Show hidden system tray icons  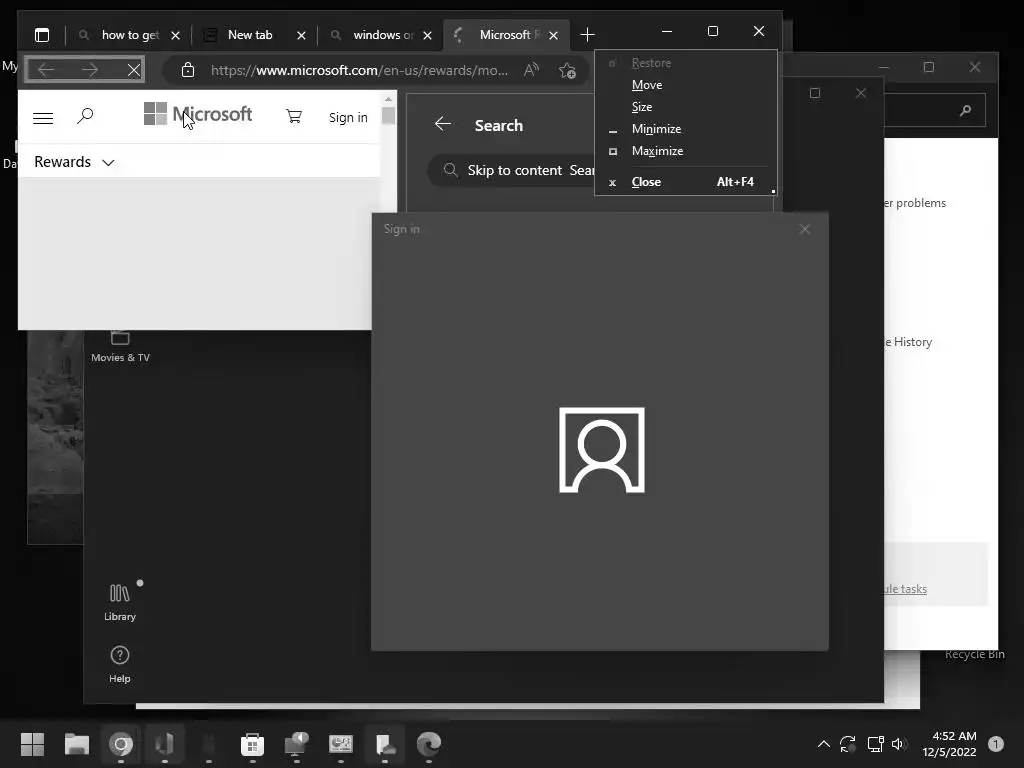(824, 744)
